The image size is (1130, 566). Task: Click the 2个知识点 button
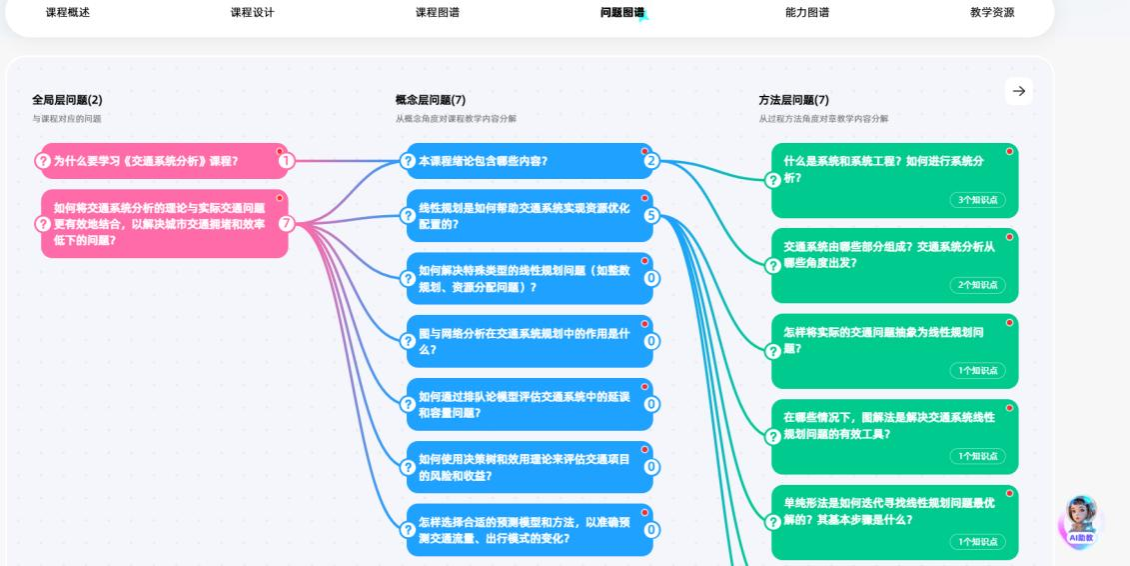pos(977,285)
